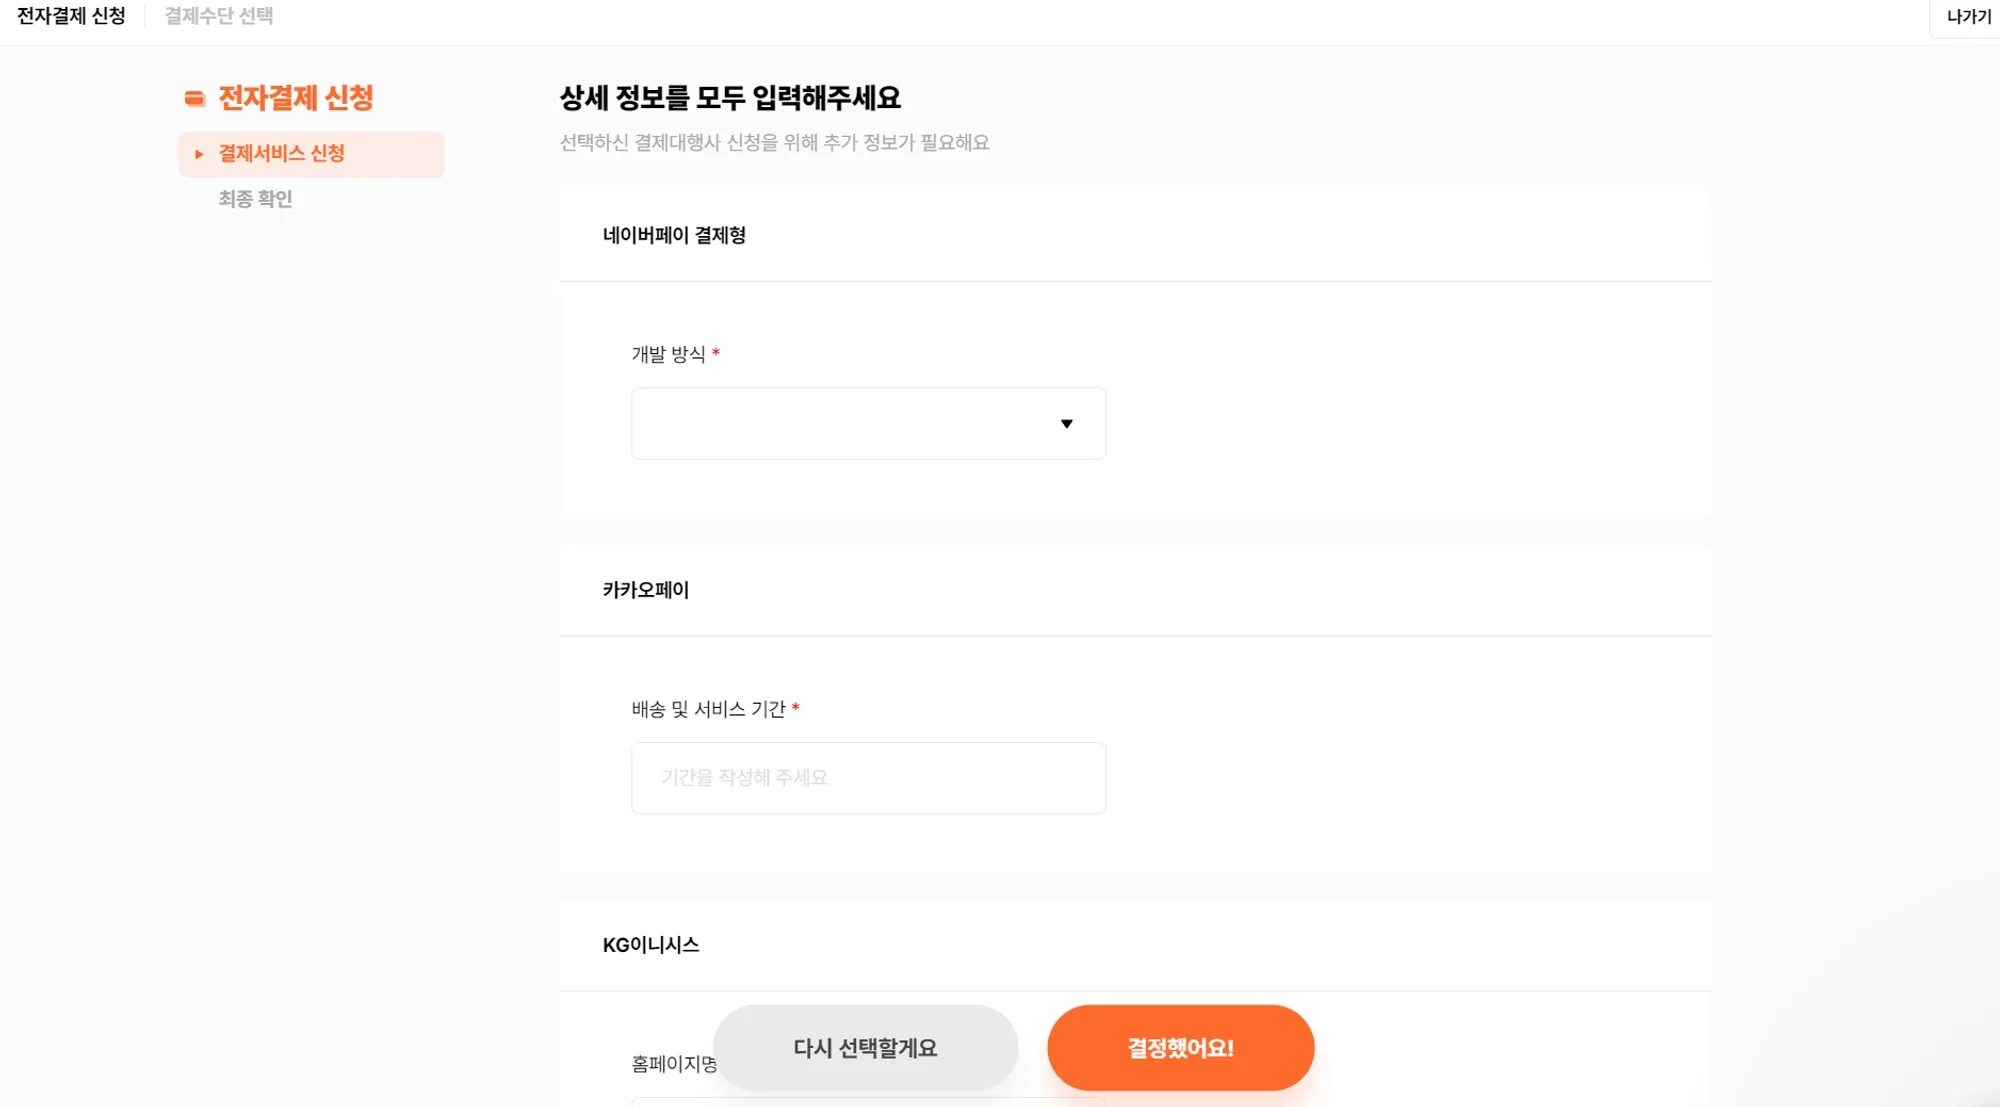The width and height of the screenshot is (2000, 1107).
Task: Click the 전자결제 신청 title in top bar
Action: 71,16
